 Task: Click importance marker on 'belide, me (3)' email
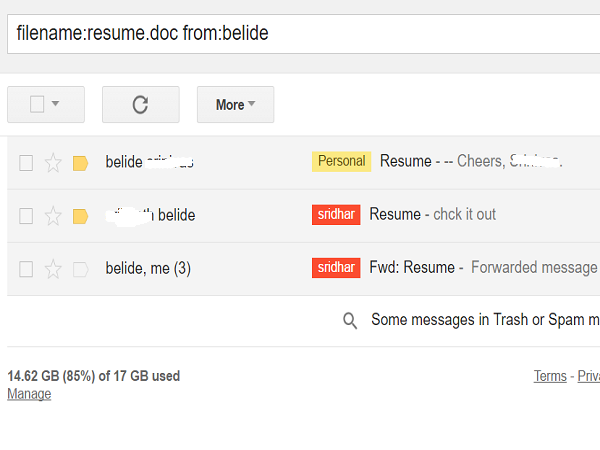81,269
